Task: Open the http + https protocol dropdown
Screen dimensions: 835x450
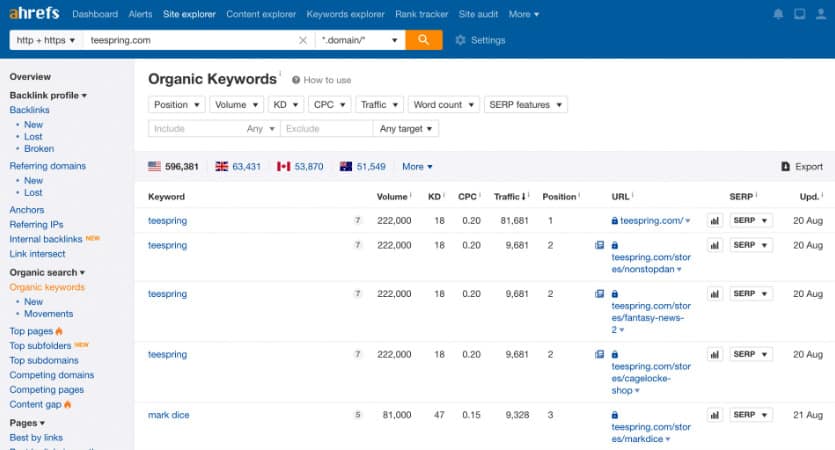Action: click(x=45, y=40)
